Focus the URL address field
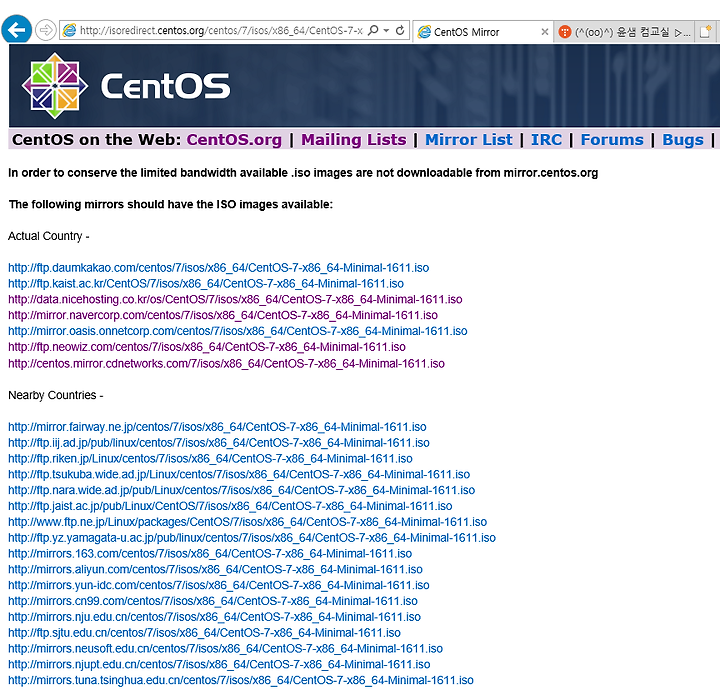 click(221, 30)
